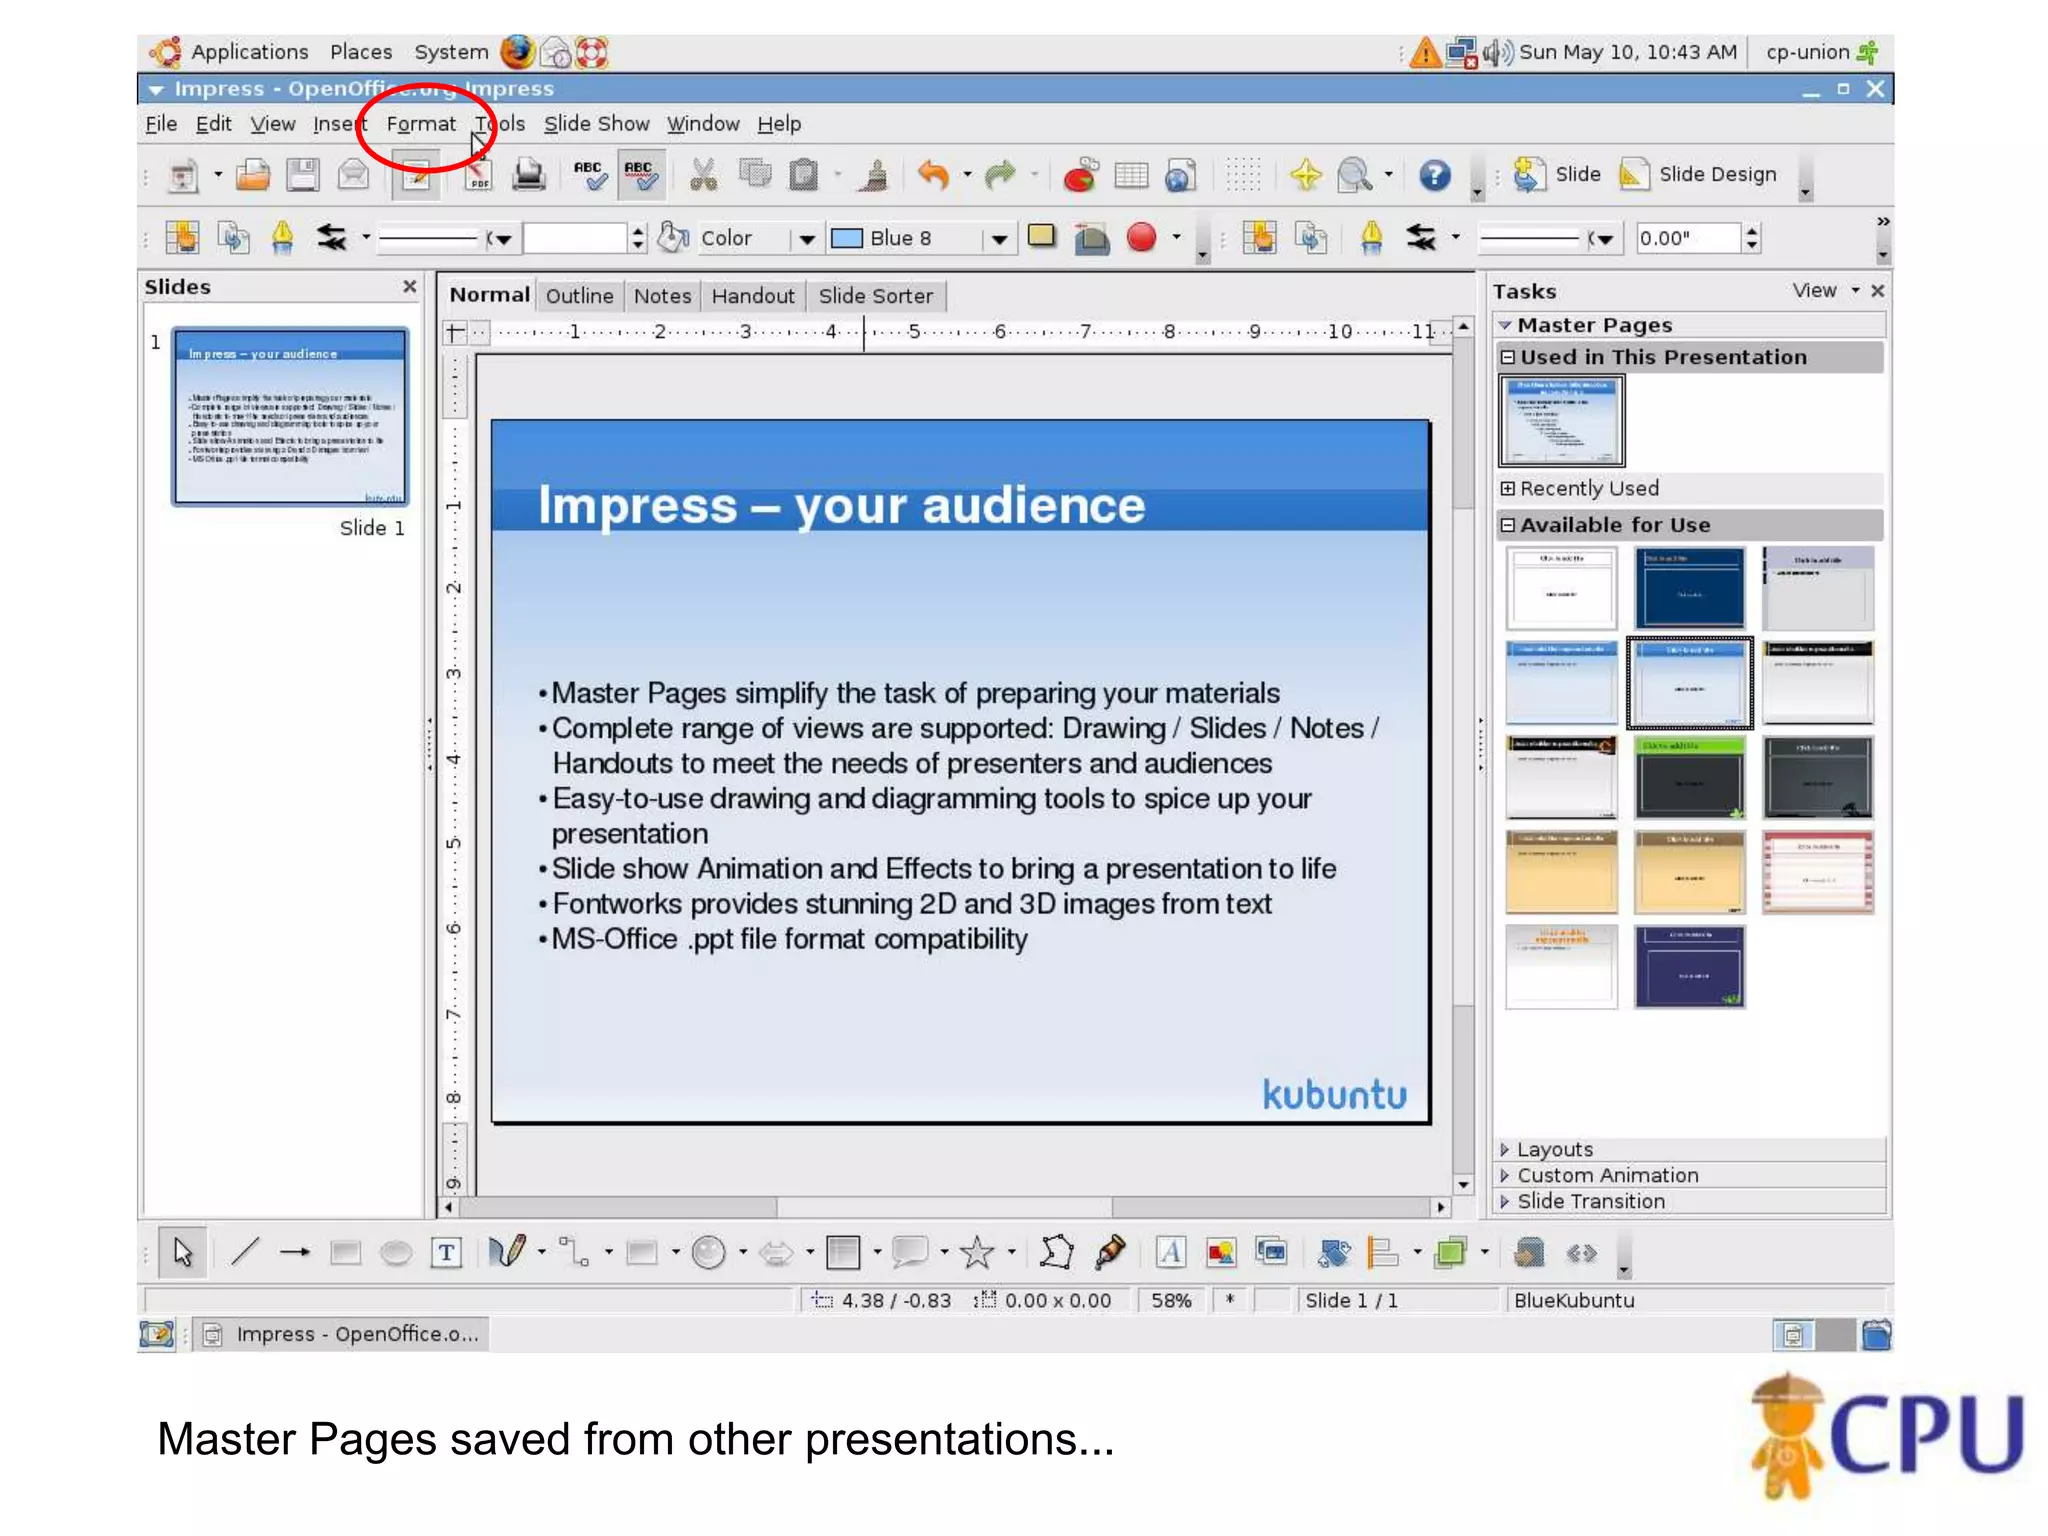The height and width of the screenshot is (1536, 2048).
Task: Close the Slides panel
Action: click(409, 287)
